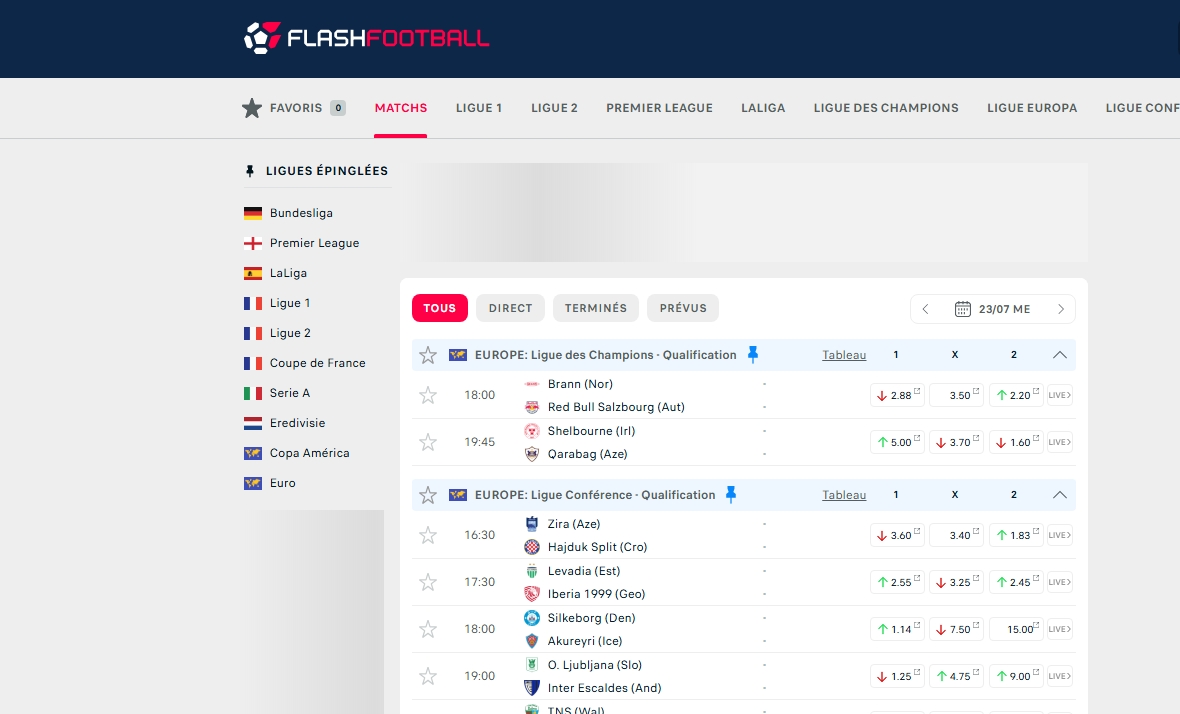Select the MATCHS tab

(x=401, y=108)
